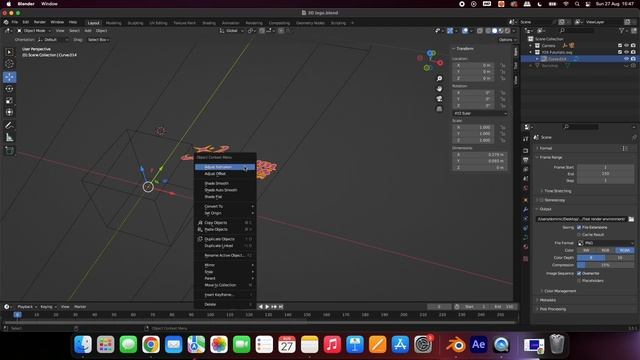The width and height of the screenshot is (640, 360).
Task: Open the Object Mode dropdown
Action: coord(34,31)
